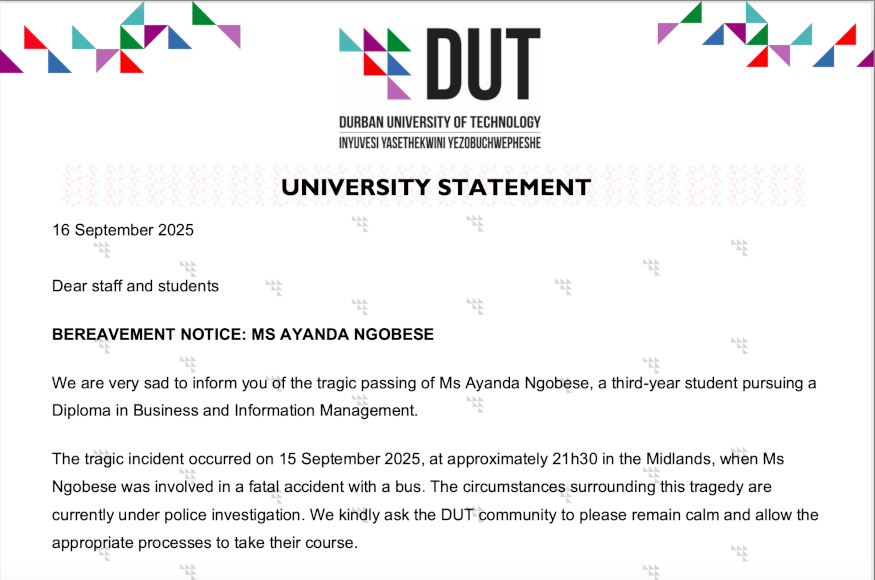Select the 'Durban University of Technology' text
Viewport: 875px width, 580px height.
(x=440, y=122)
